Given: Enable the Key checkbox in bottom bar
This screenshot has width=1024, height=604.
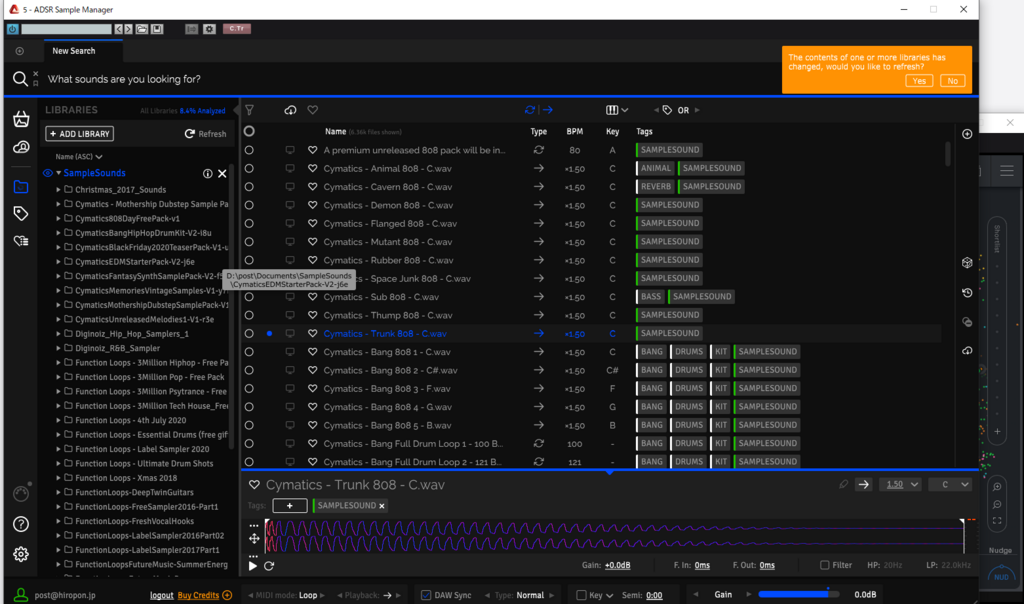Looking at the screenshot, I should (x=581, y=595).
